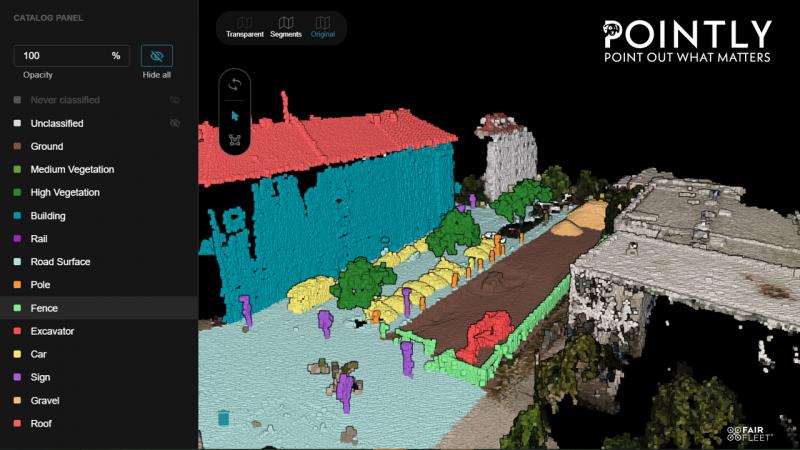Image resolution: width=800 pixels, height=450 pixels.
Task: Switch to Transparent view mode
Action: point(245,27)
